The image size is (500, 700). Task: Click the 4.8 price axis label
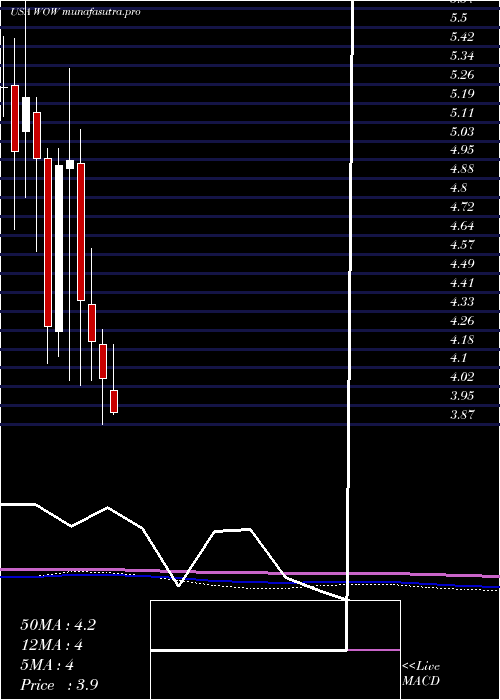(x=459, y=188)
